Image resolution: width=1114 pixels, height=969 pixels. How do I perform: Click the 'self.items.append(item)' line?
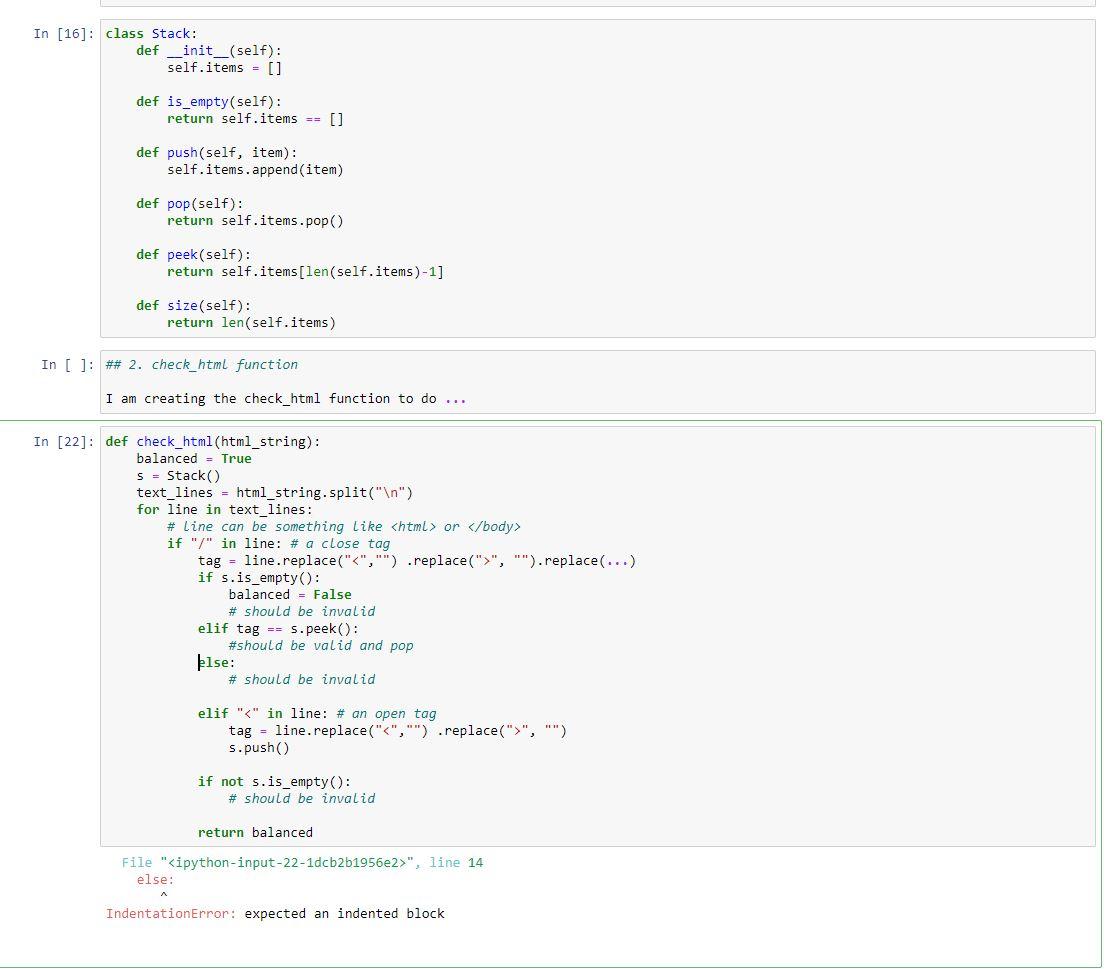click(x=255, y=170)
